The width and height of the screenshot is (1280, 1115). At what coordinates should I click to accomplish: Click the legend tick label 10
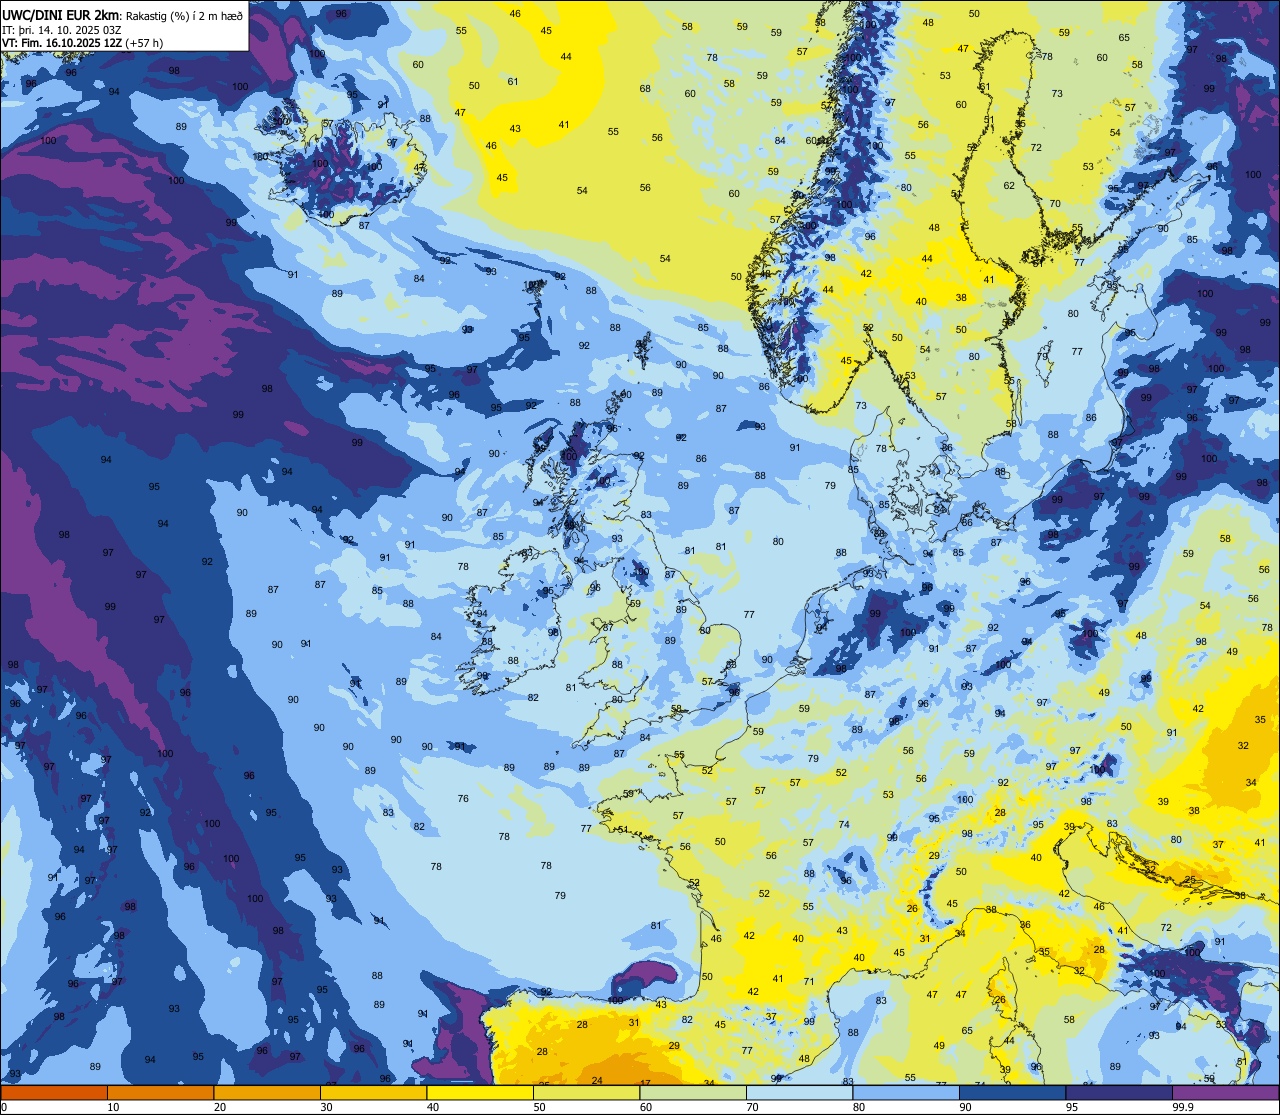(x=113, y=1107)
